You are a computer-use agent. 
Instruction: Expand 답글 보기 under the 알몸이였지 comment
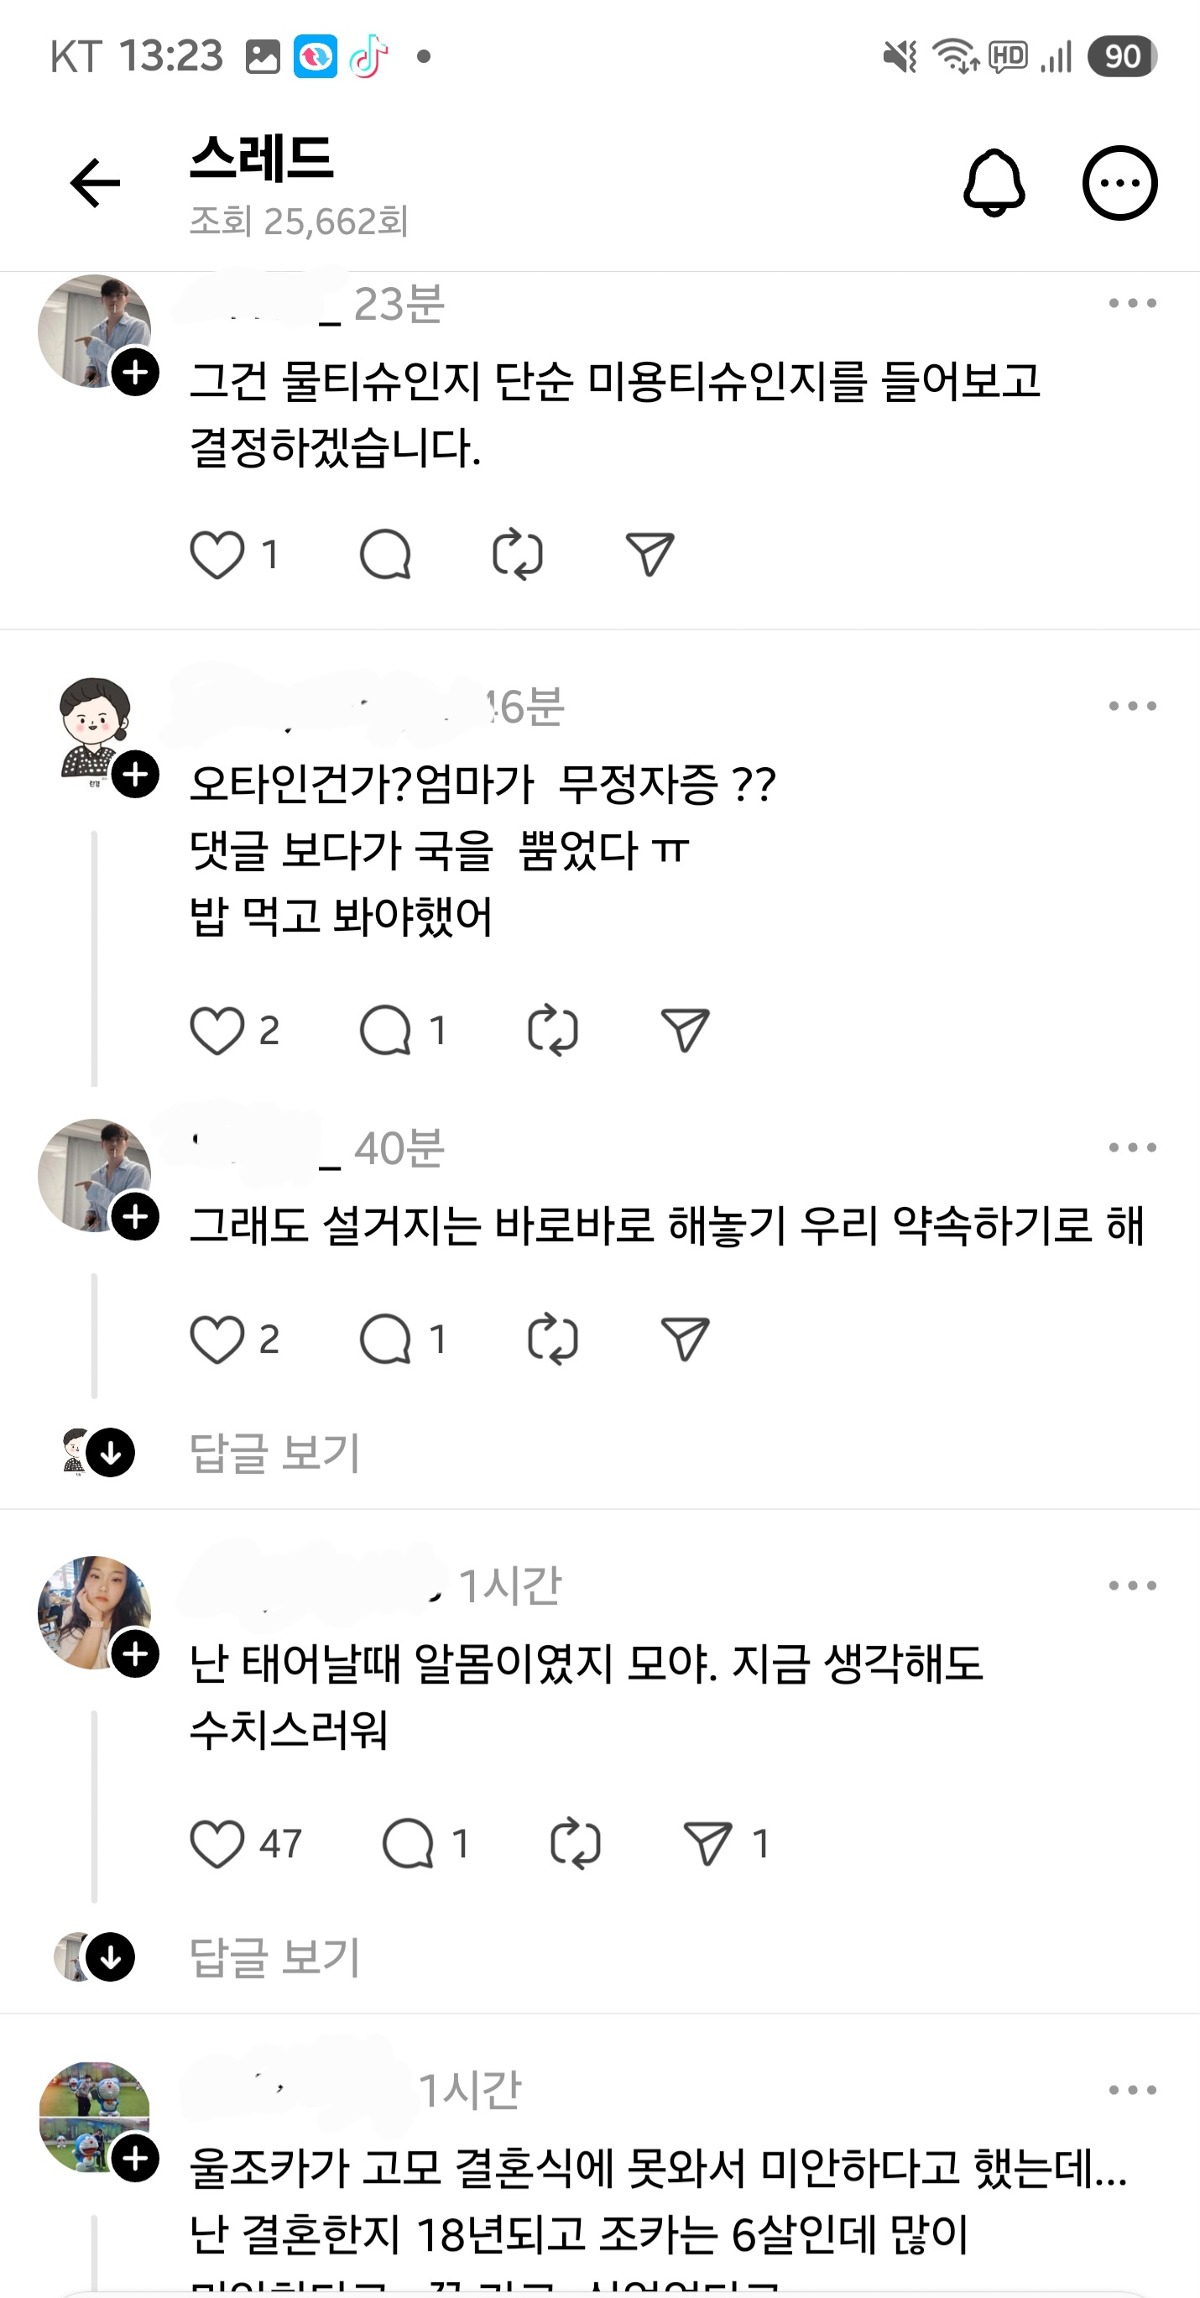pos(275,1958)
